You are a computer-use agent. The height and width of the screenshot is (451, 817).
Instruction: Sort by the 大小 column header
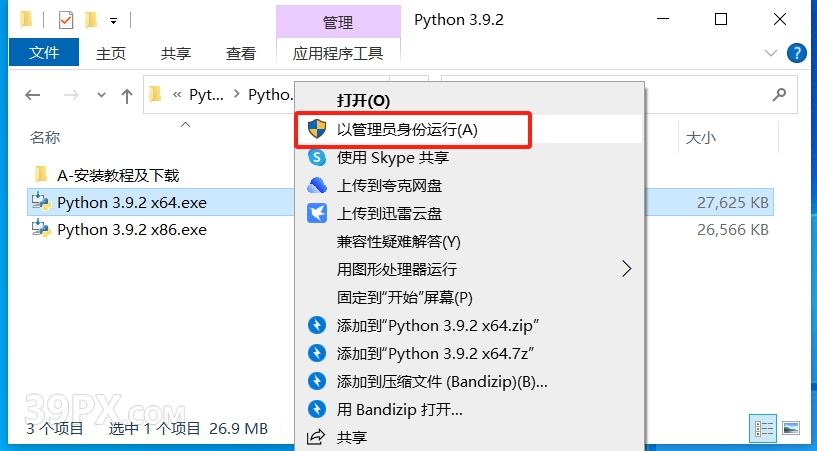click(x=701, y=138)
